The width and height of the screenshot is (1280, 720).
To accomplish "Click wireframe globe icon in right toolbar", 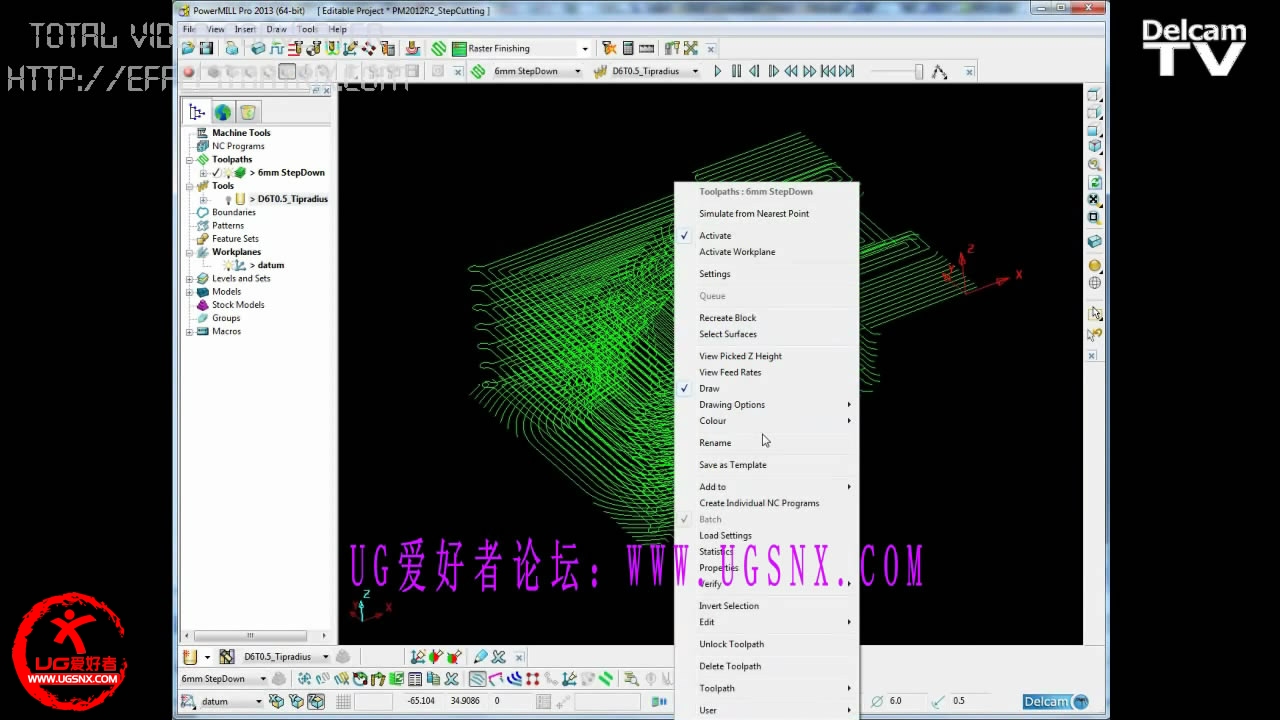I will (1095, 283).
